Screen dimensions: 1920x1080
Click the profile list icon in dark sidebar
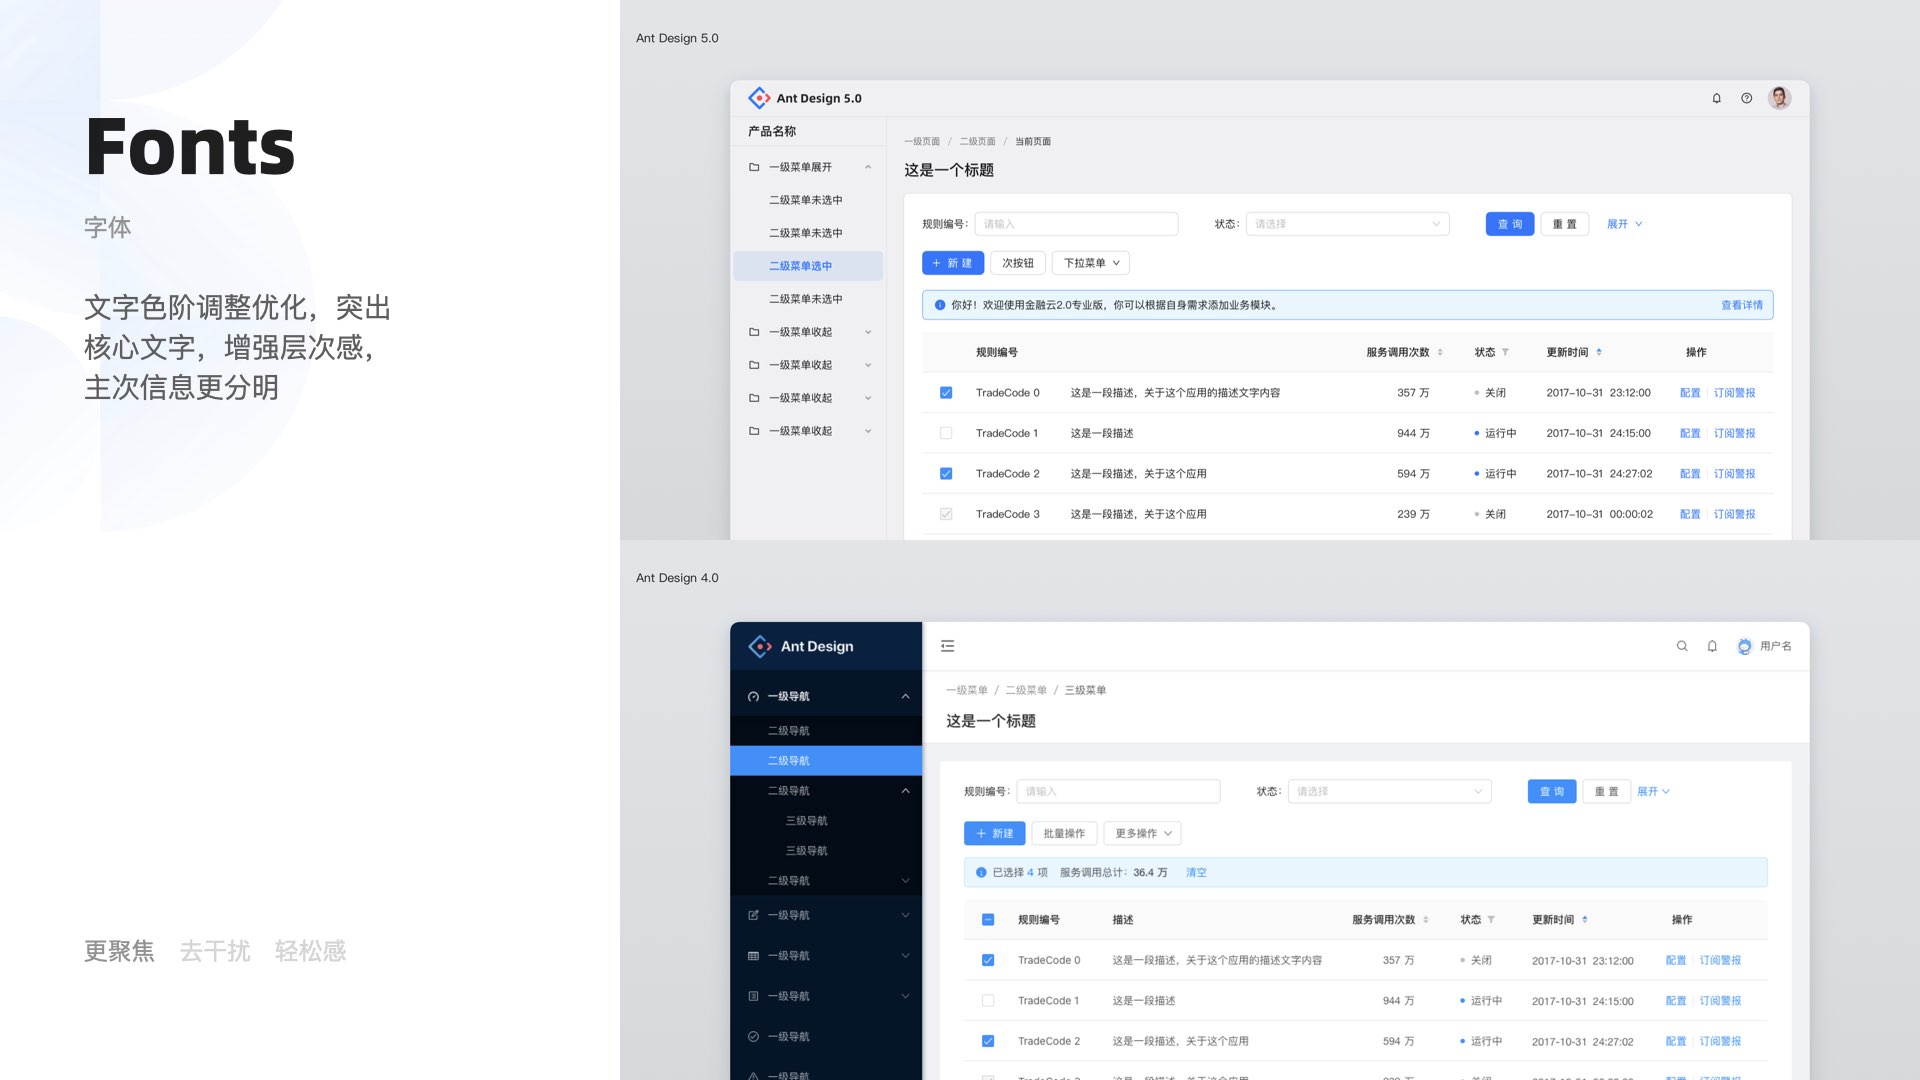tap(753, 996)
